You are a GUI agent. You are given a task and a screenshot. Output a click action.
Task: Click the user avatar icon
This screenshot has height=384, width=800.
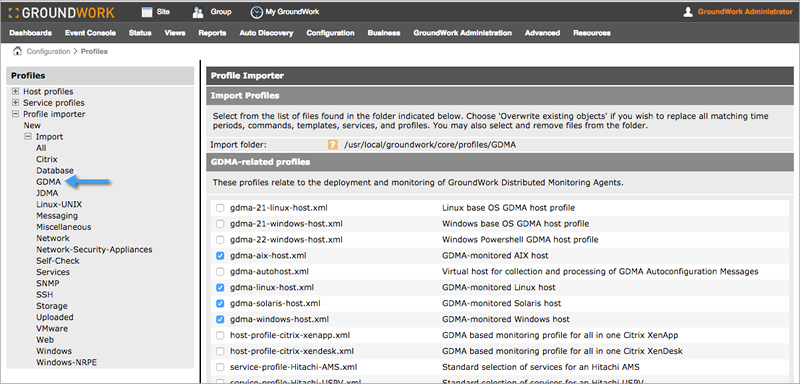click(x=688, y=12)
